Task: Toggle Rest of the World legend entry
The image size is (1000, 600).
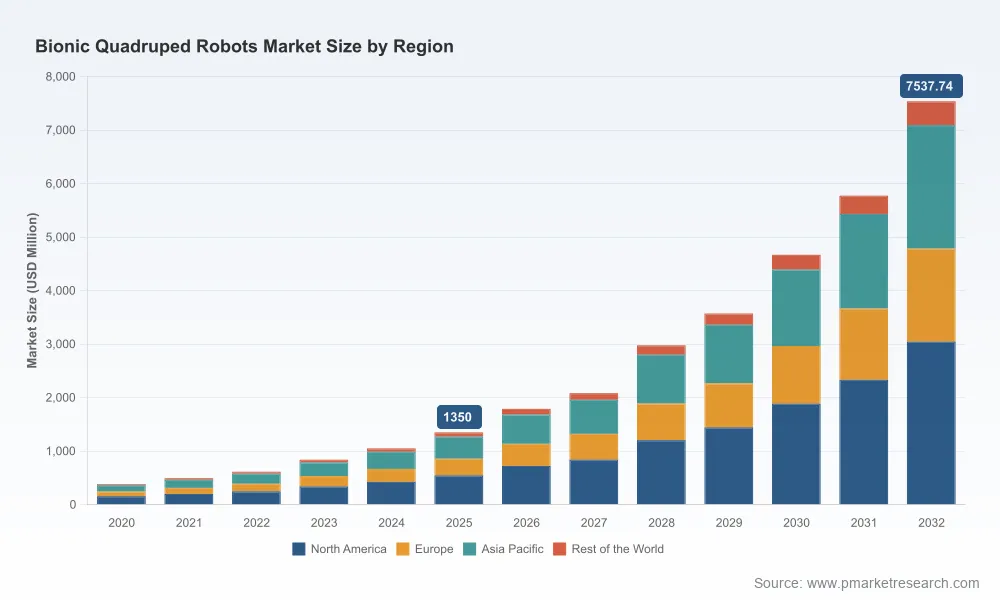Action: (608, 549)
